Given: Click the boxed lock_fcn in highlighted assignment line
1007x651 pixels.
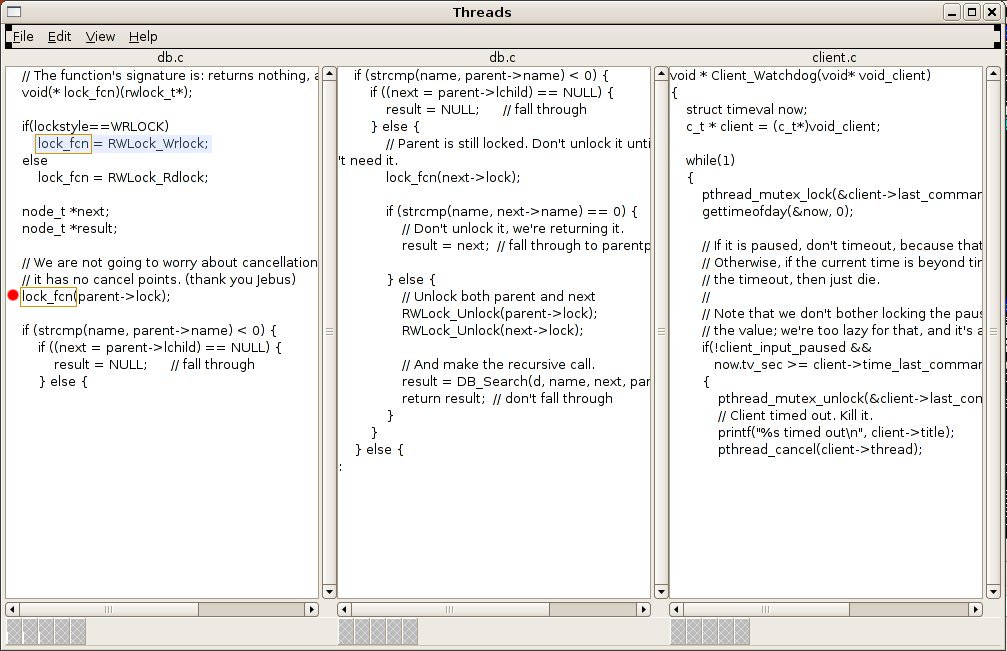Looking at the screenshot, I should [63, 144].
